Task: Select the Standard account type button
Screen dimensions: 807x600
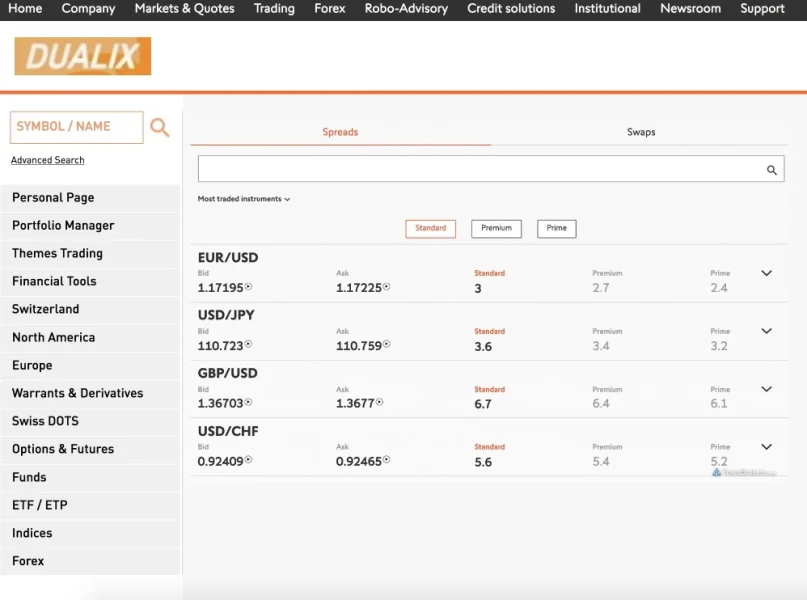Action: click(430, 228)
